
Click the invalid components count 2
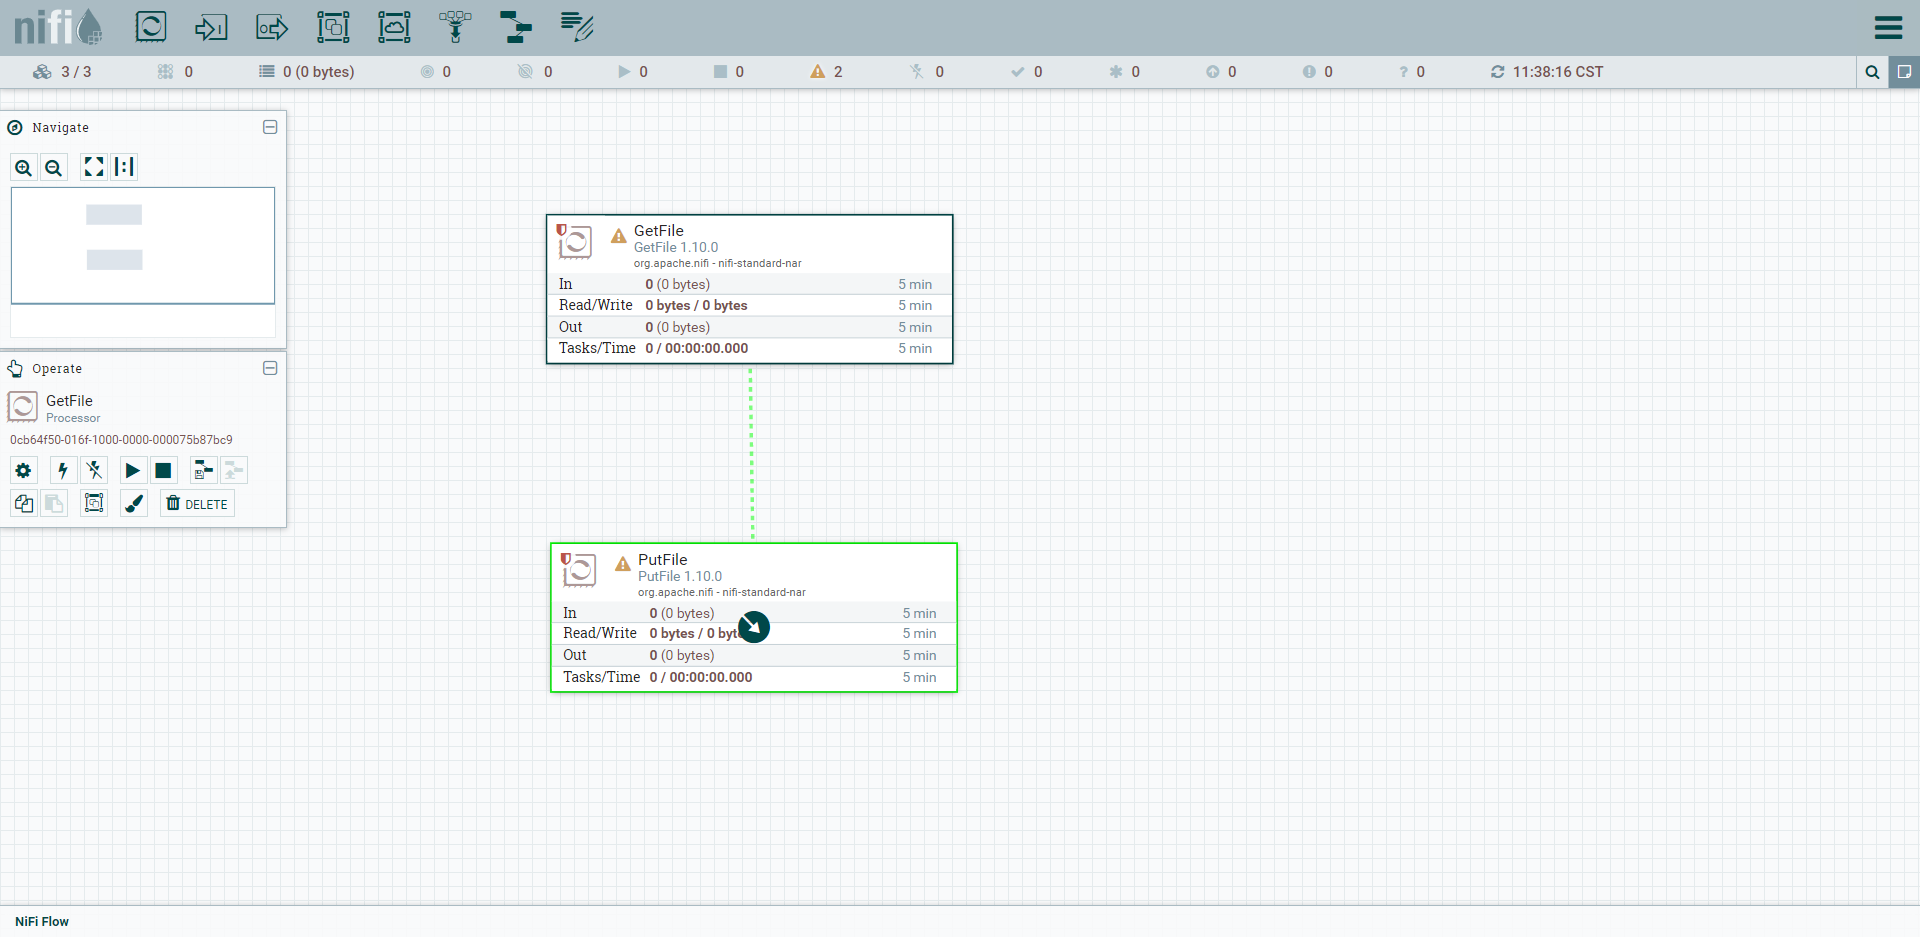point(827,72)
